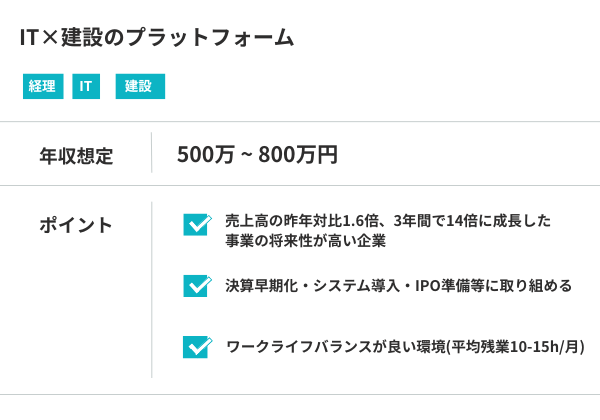The height and width of the screenshot is (420, 600).
Task: Click the ポイント label
Action: [x=76, y=225]
